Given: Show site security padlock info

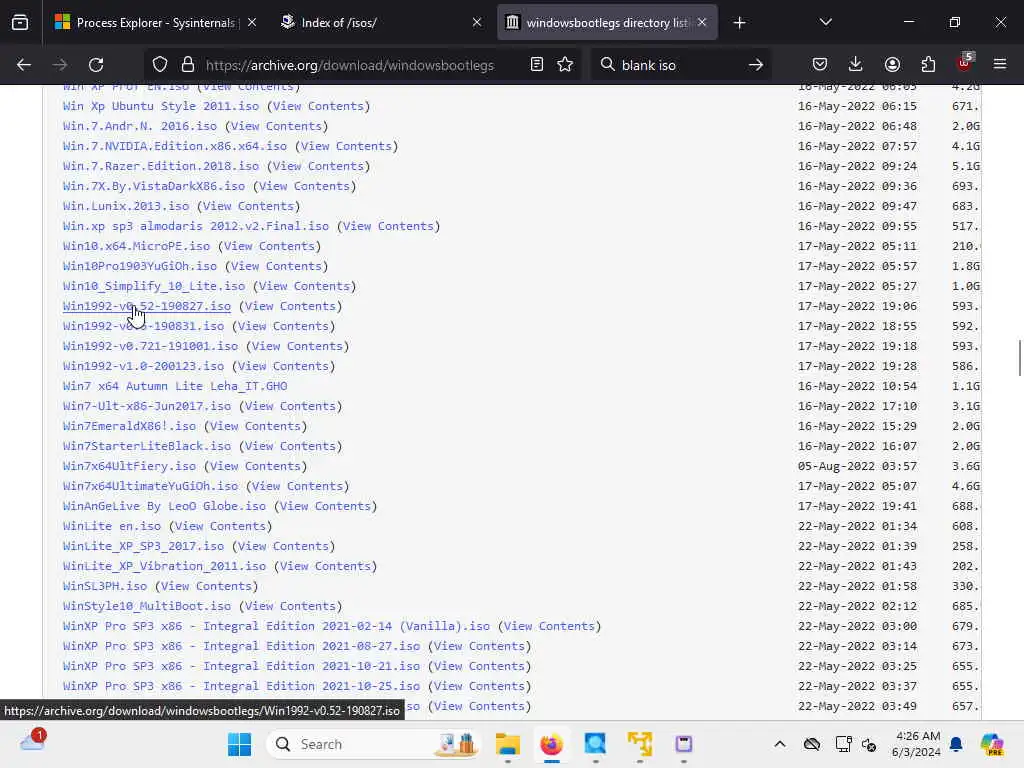Looking at the screenshot, I should click(188, 65).
